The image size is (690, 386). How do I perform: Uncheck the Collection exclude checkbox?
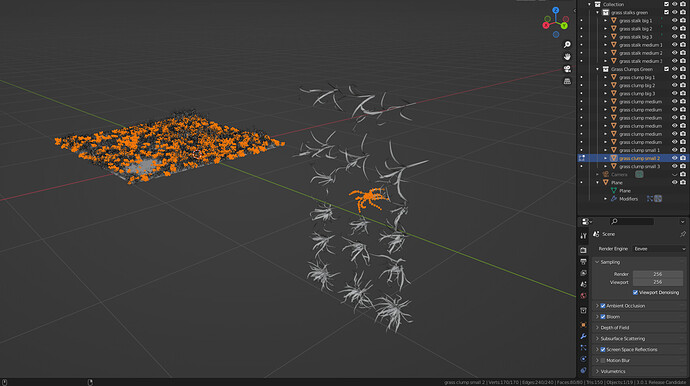(x=666, y=4)
